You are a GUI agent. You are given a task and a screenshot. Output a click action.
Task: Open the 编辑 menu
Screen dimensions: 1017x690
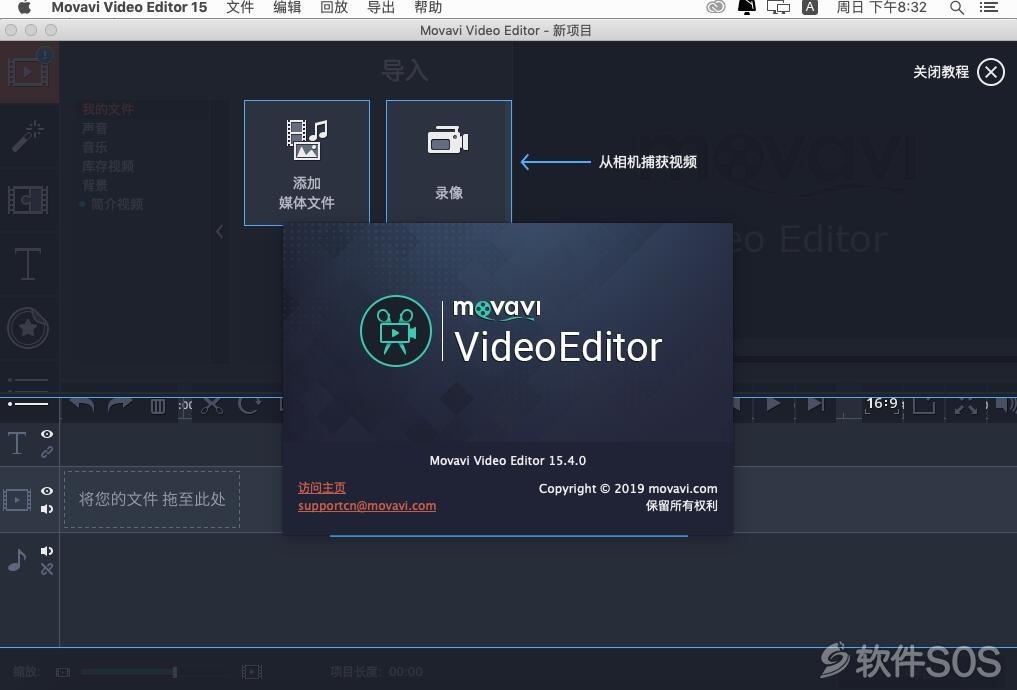[287, 8]
